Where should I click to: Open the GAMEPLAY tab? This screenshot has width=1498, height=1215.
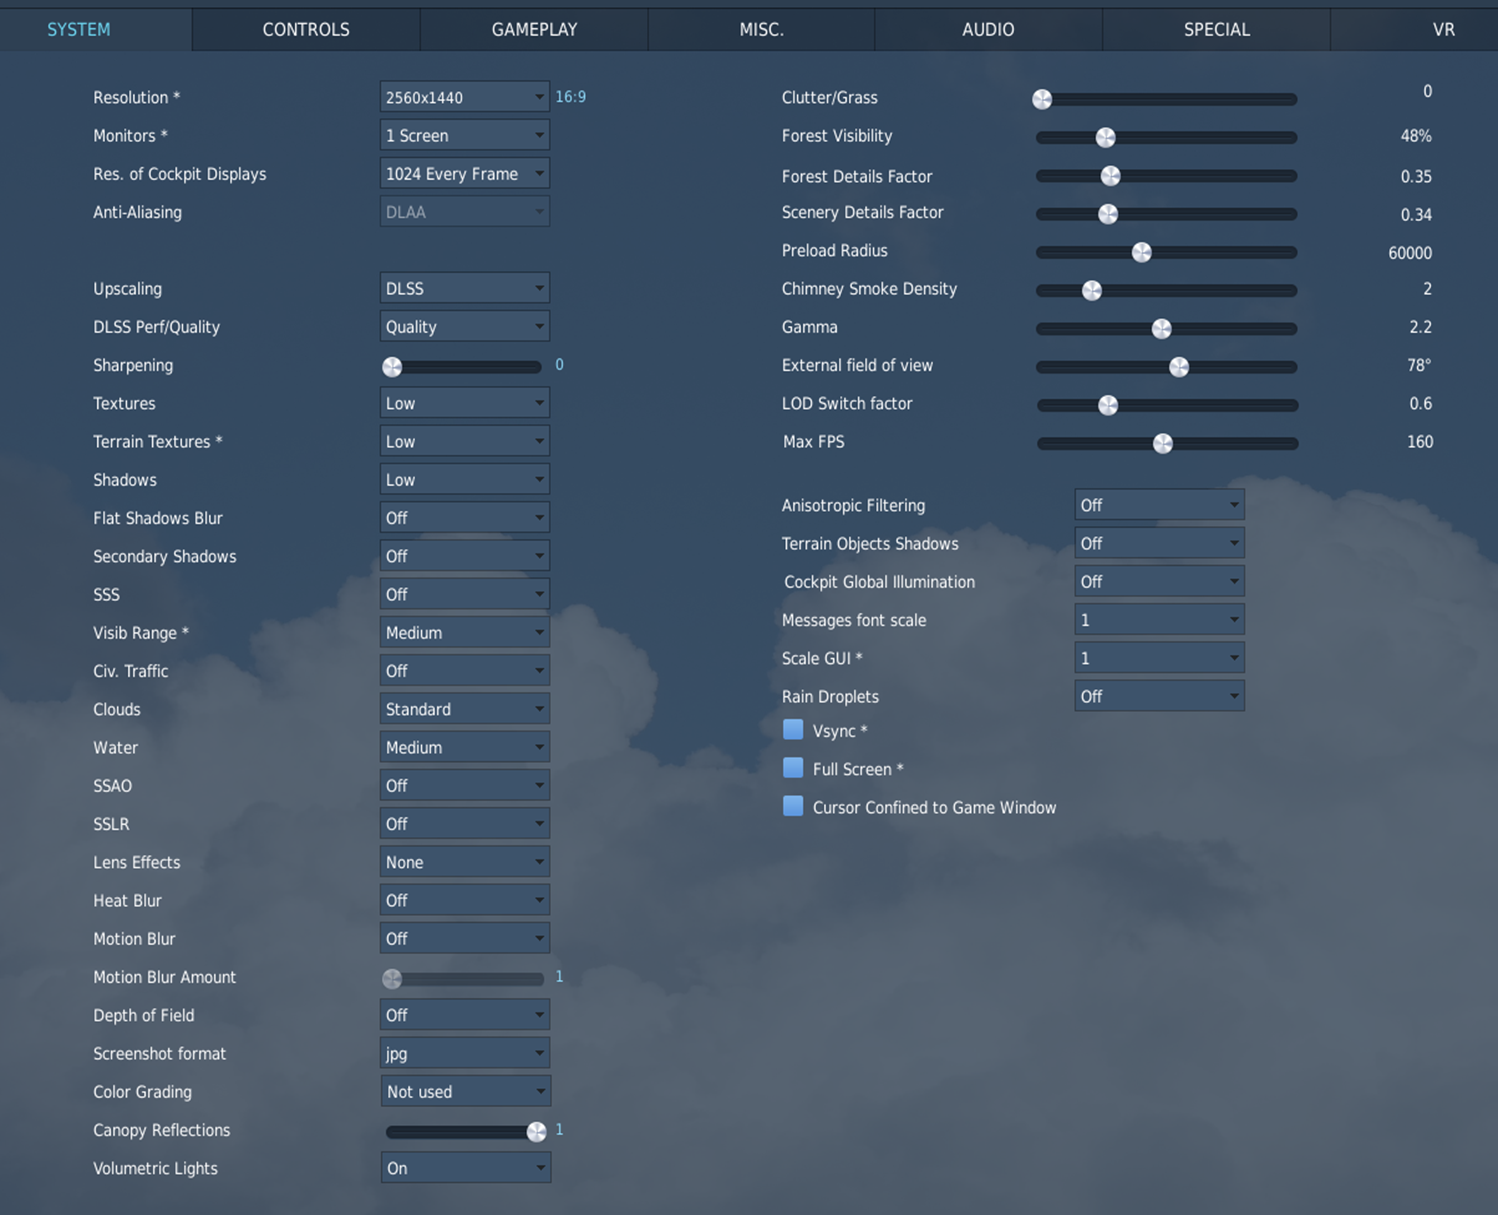[534, 29]
